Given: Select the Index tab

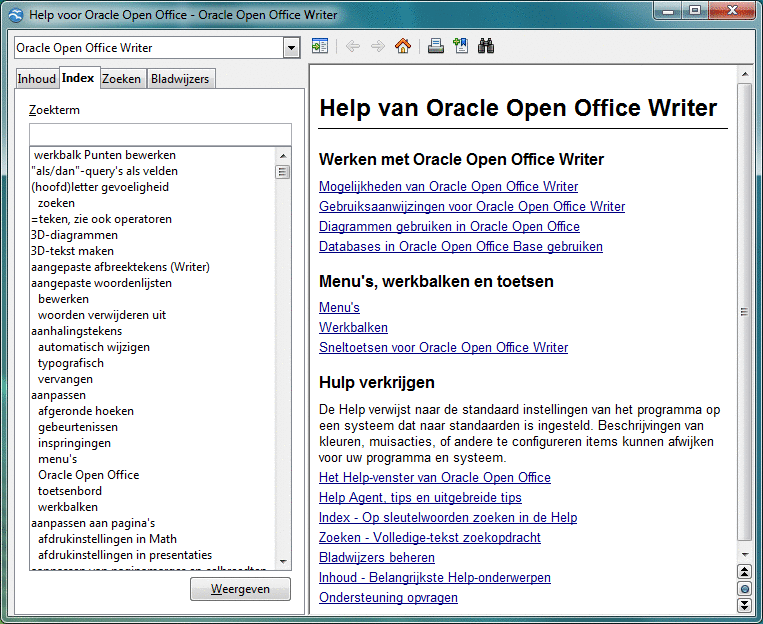Looking at the screenshot, I should (78, 78).
